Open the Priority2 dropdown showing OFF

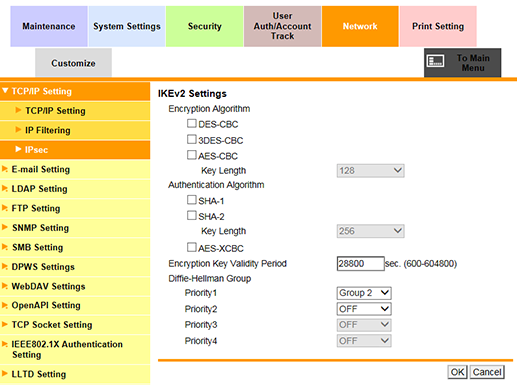364,309
